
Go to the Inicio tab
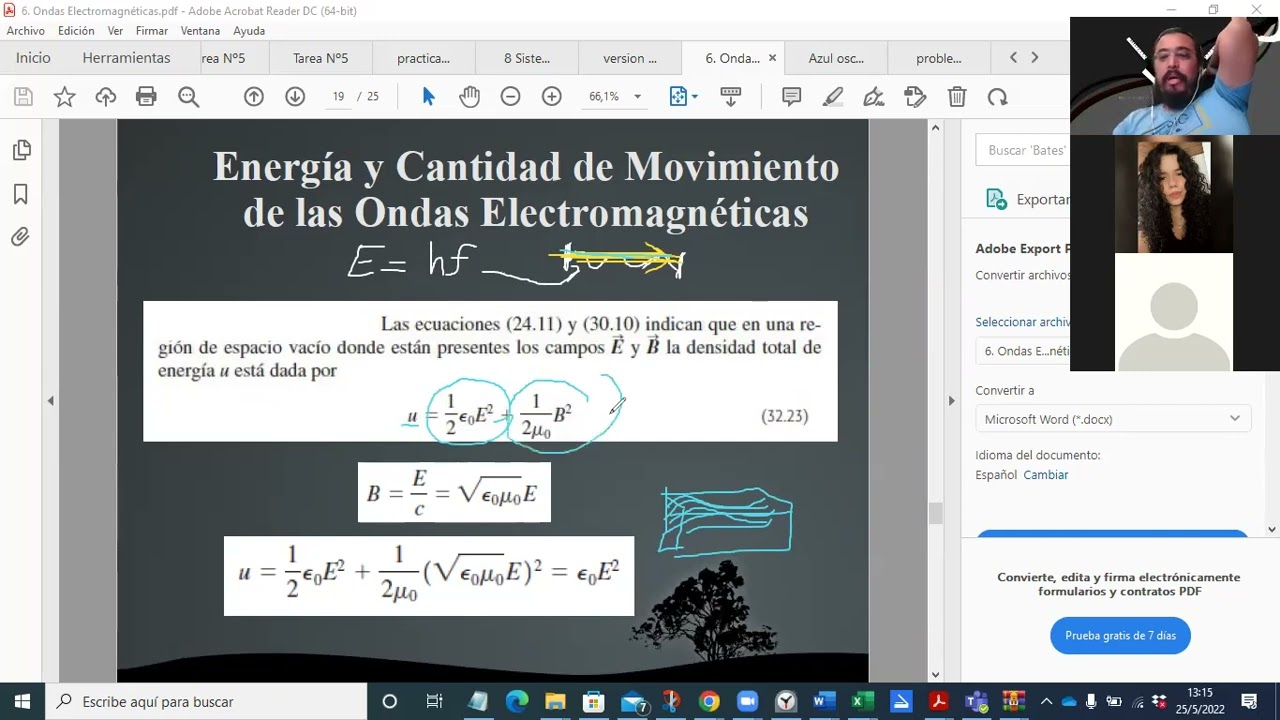33,58
